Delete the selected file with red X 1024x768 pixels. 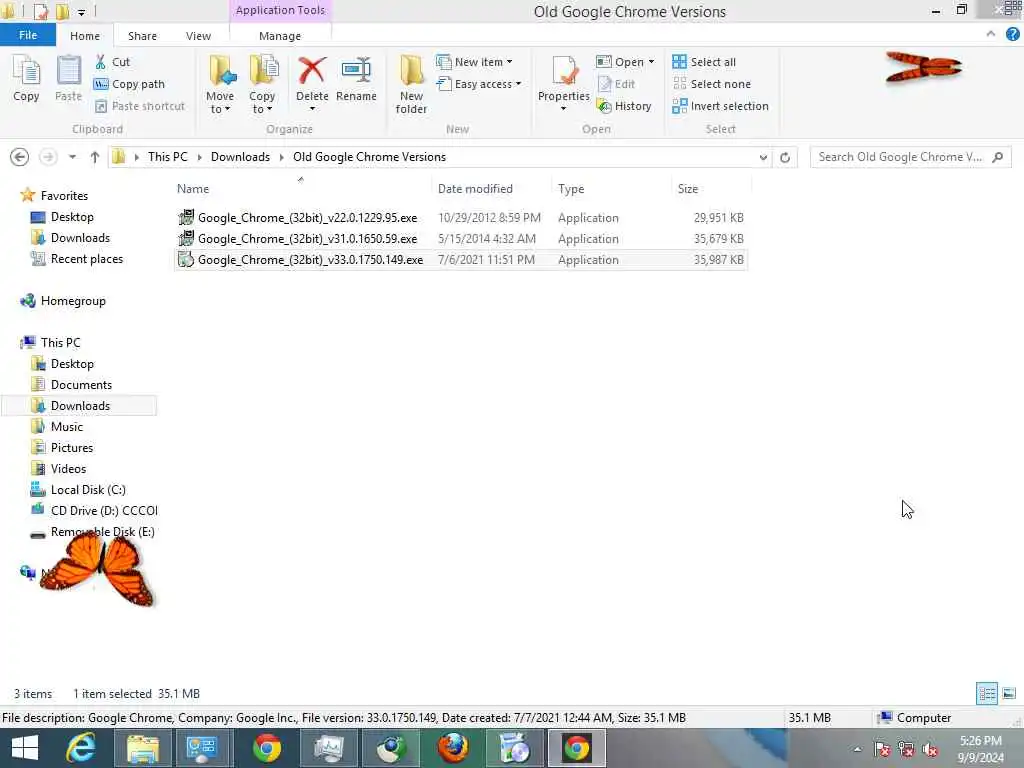312,83
